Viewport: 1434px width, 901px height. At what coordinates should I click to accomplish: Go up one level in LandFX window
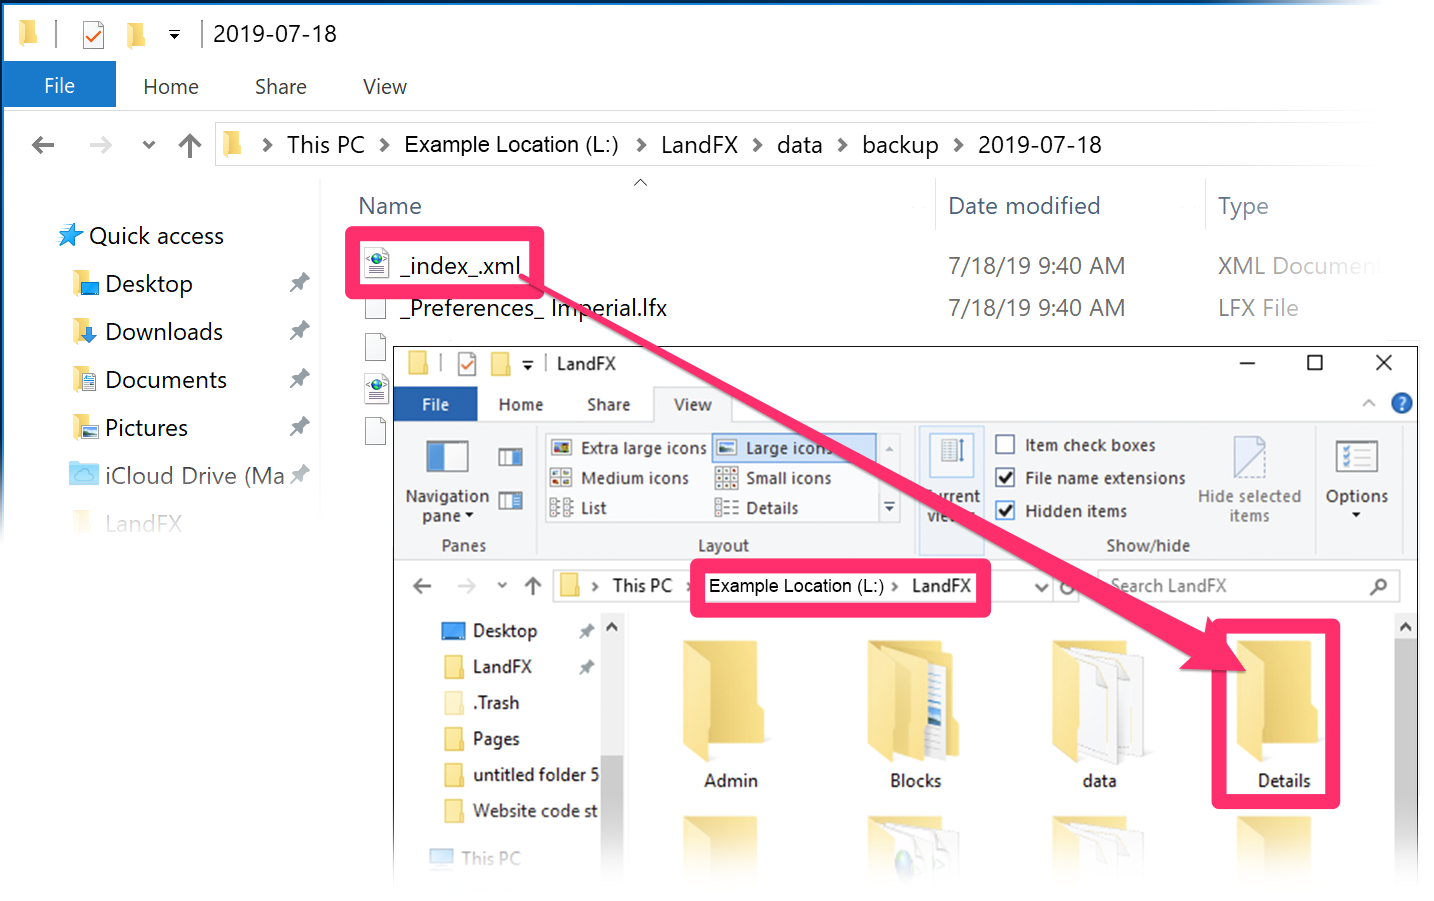[x=533, y=586]
